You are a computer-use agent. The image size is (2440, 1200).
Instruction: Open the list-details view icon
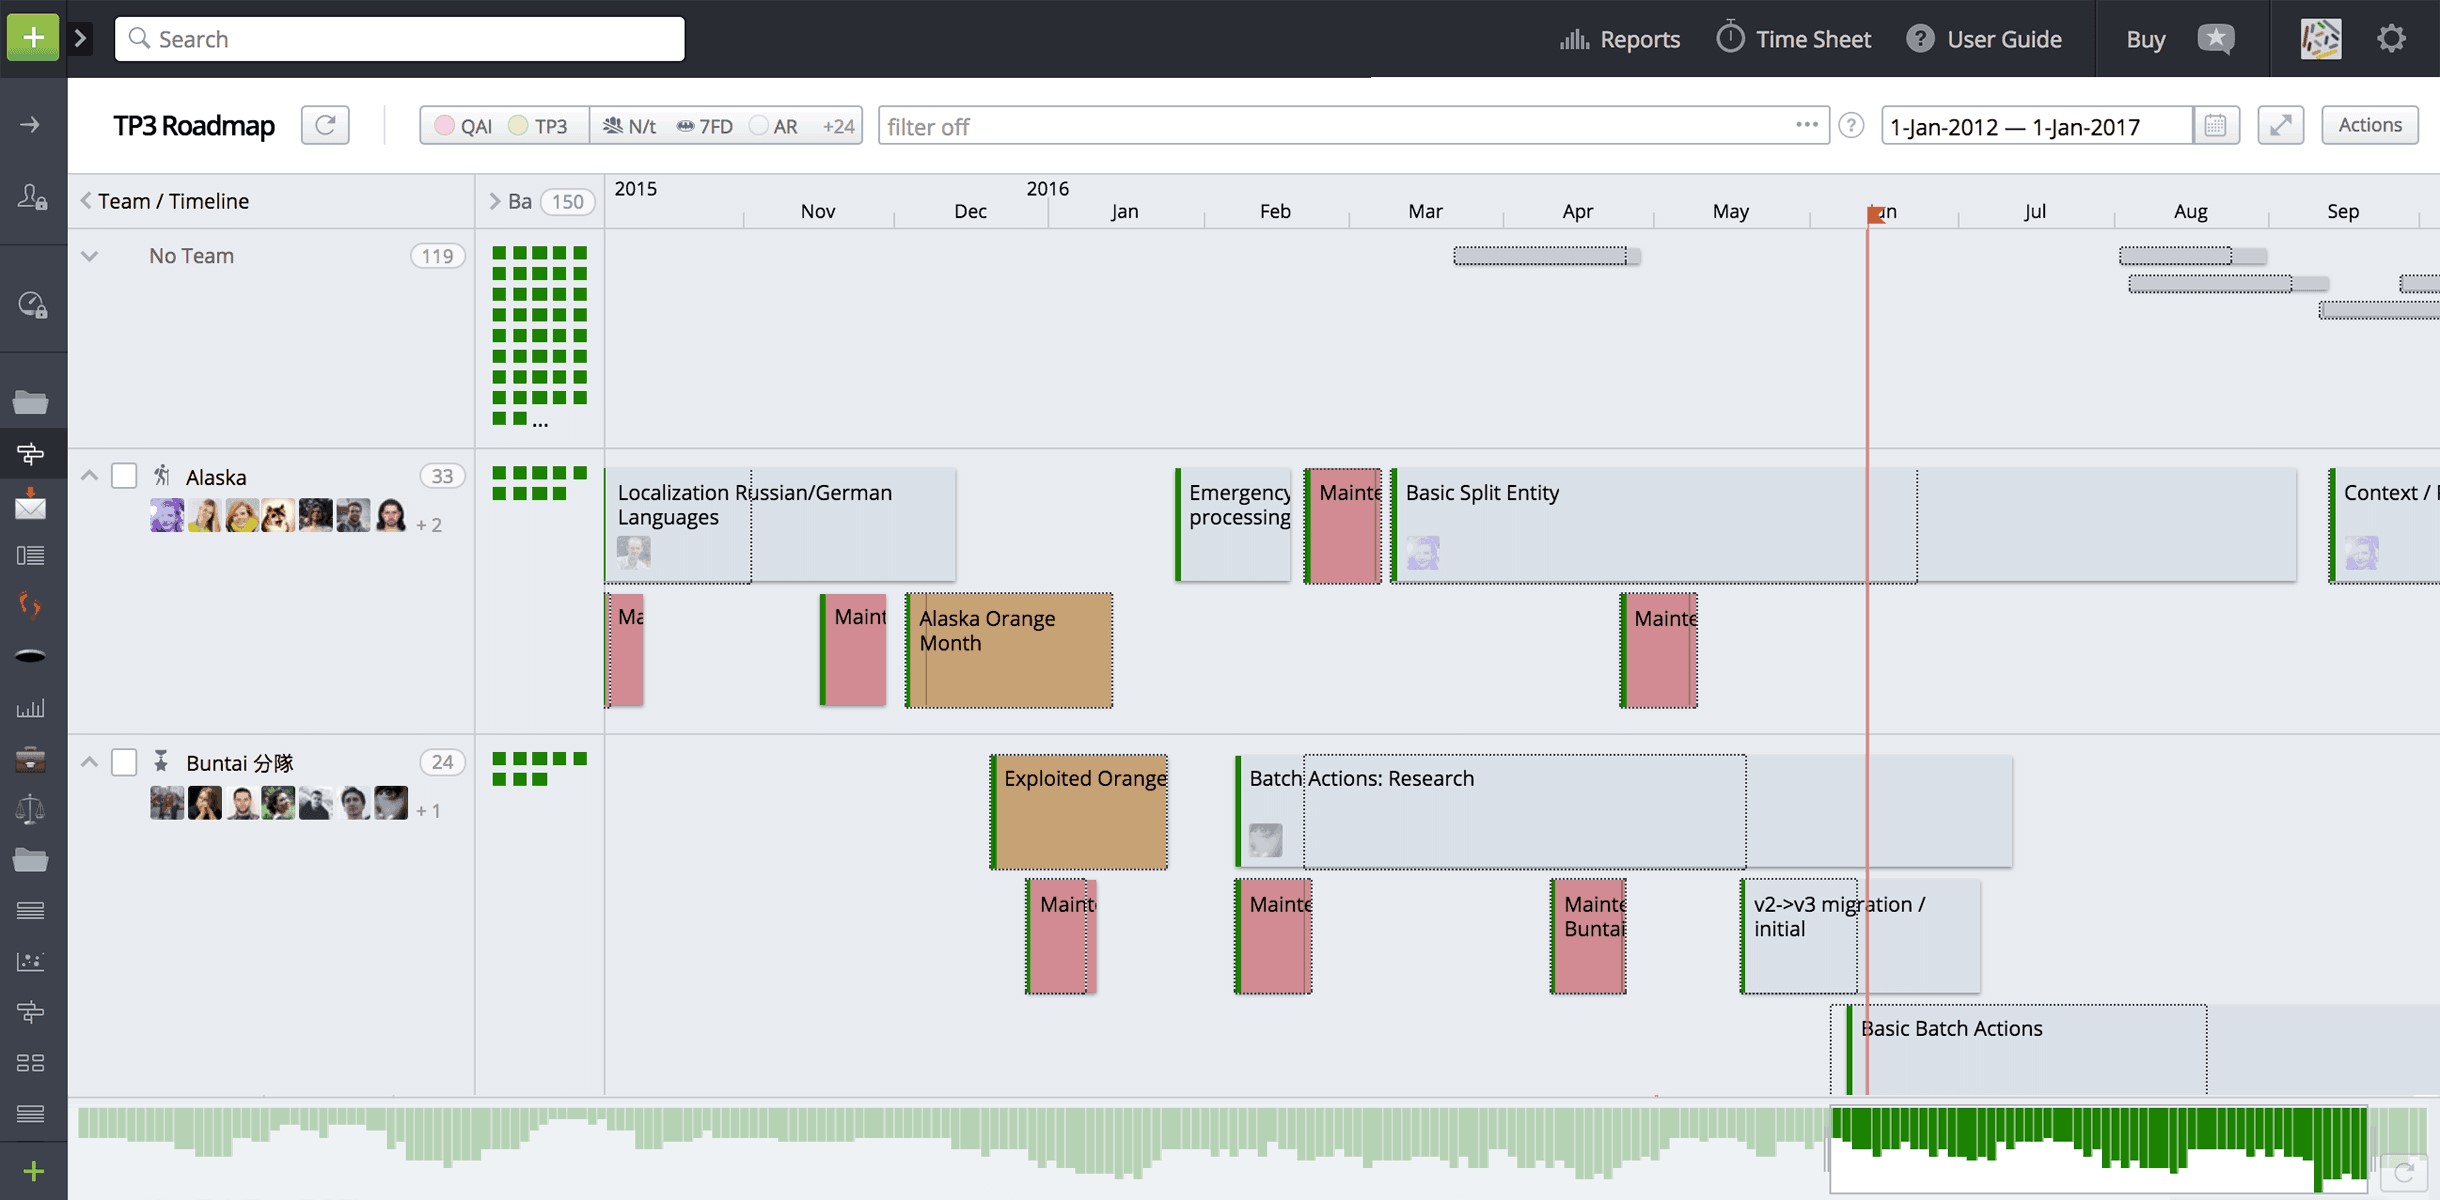coord(31,555)
